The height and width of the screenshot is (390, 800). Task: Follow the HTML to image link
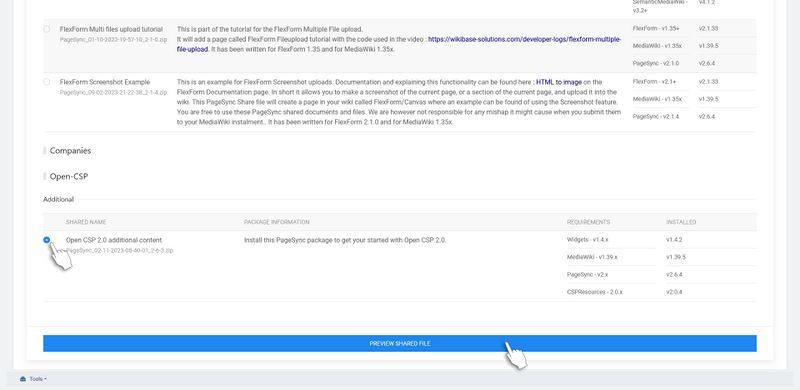point(559,82)
